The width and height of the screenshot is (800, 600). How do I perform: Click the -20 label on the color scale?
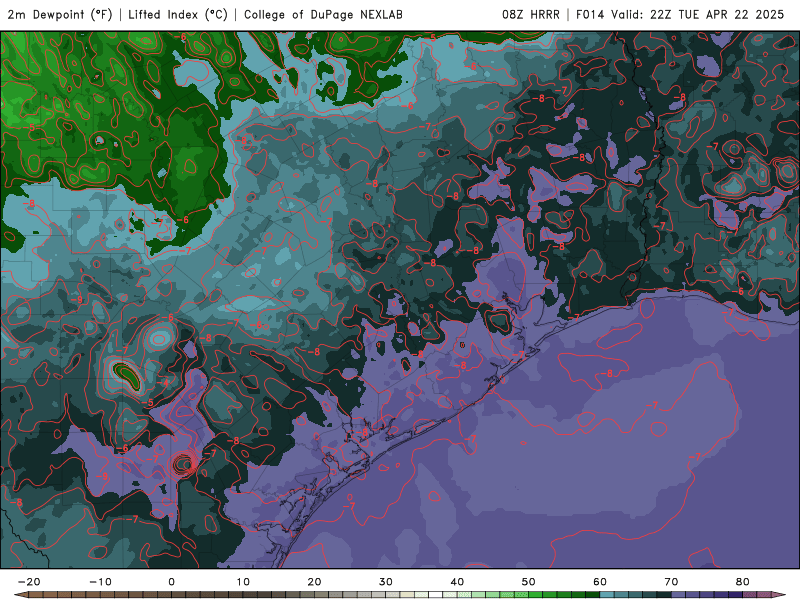coord(29,582)
